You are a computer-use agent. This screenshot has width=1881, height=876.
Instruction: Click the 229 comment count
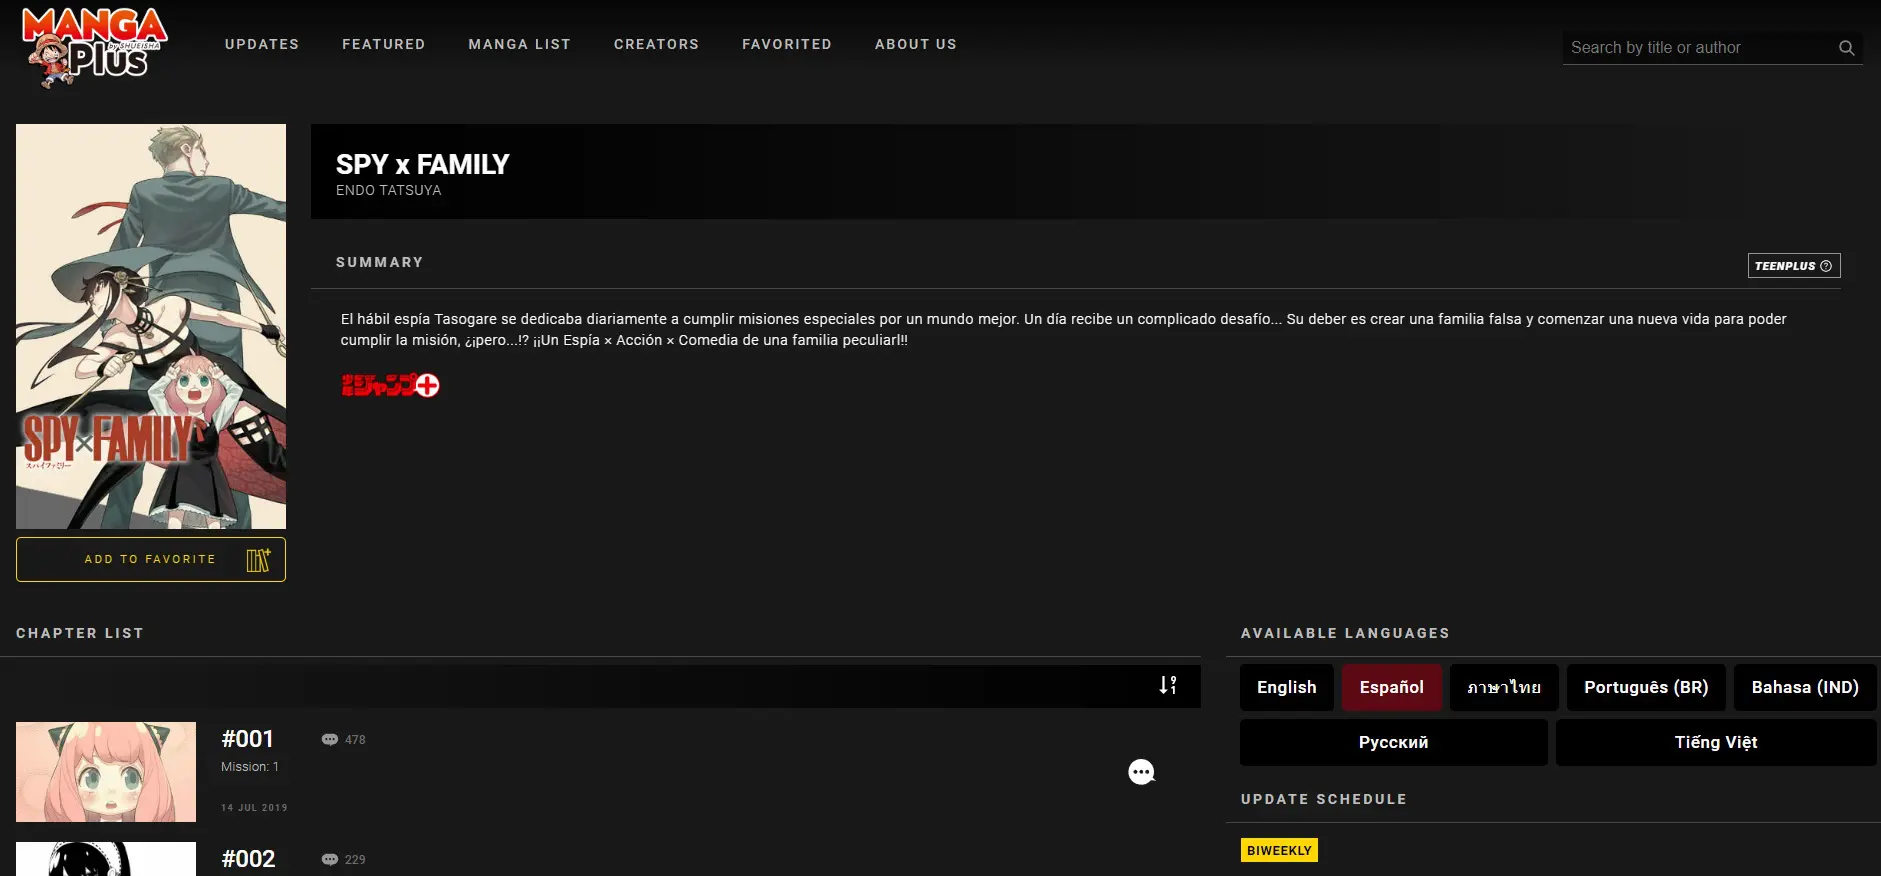[355, 860]
